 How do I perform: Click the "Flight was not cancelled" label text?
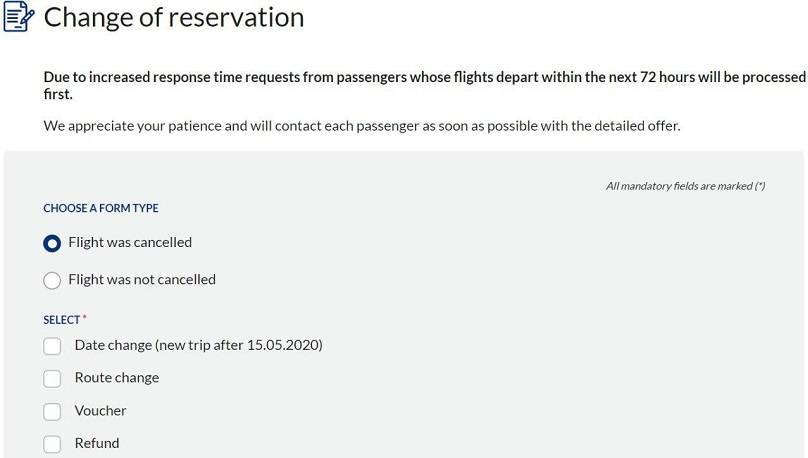[142, 280]
